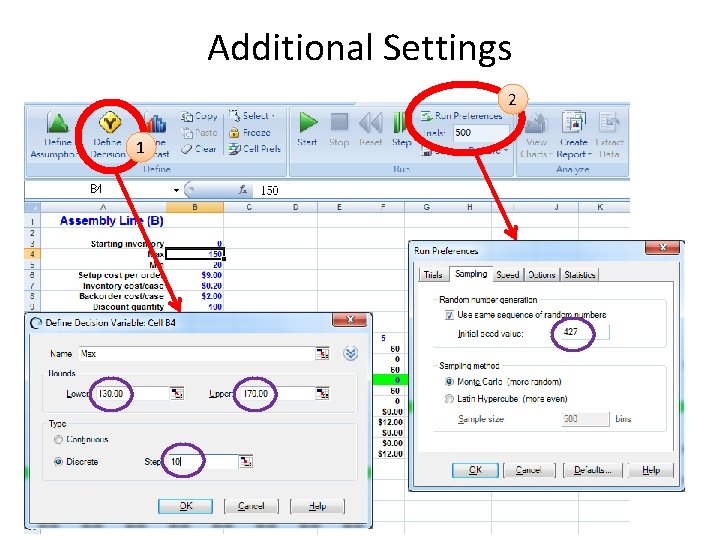Click Cancel in Run Preferences dialog
720x540 pixels.
coord(529,470)
